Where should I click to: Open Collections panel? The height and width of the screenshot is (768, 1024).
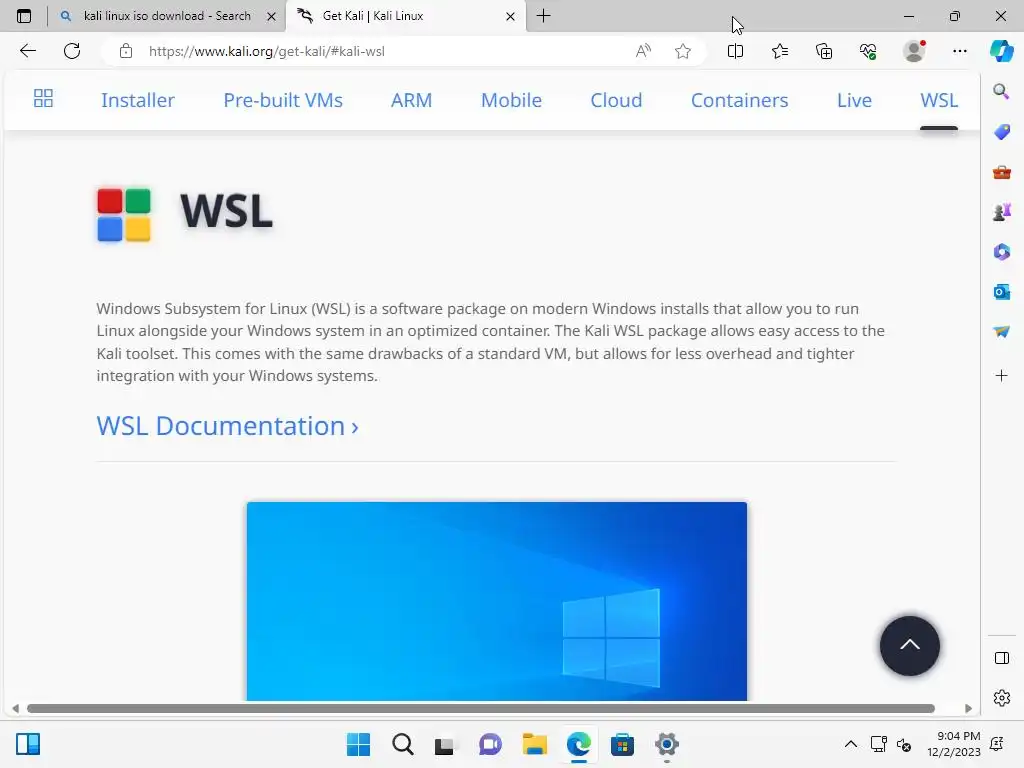pyautogui.click(x=824, y=51)
